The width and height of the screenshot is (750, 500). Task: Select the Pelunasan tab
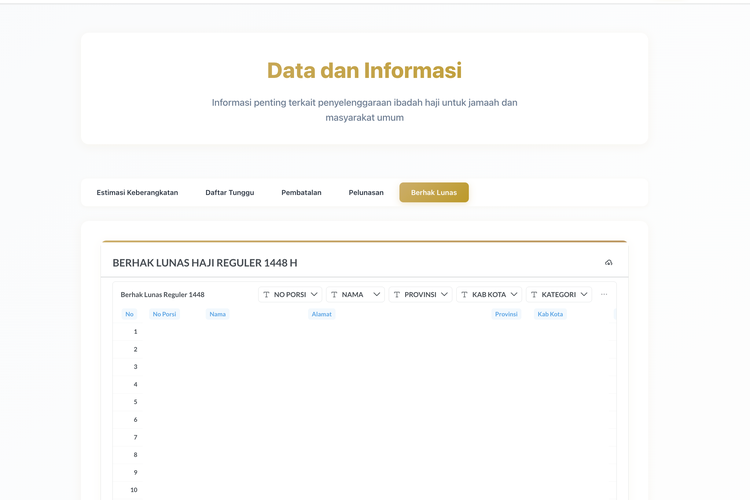(x=366, y=192)
